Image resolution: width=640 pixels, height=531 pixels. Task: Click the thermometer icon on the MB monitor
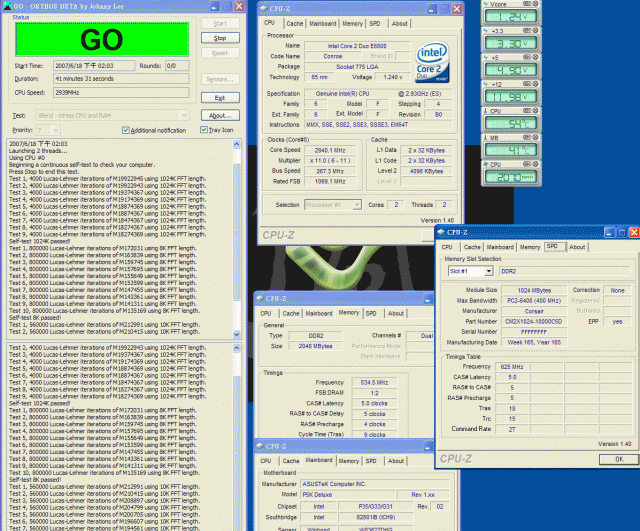(x=486, y=138)
